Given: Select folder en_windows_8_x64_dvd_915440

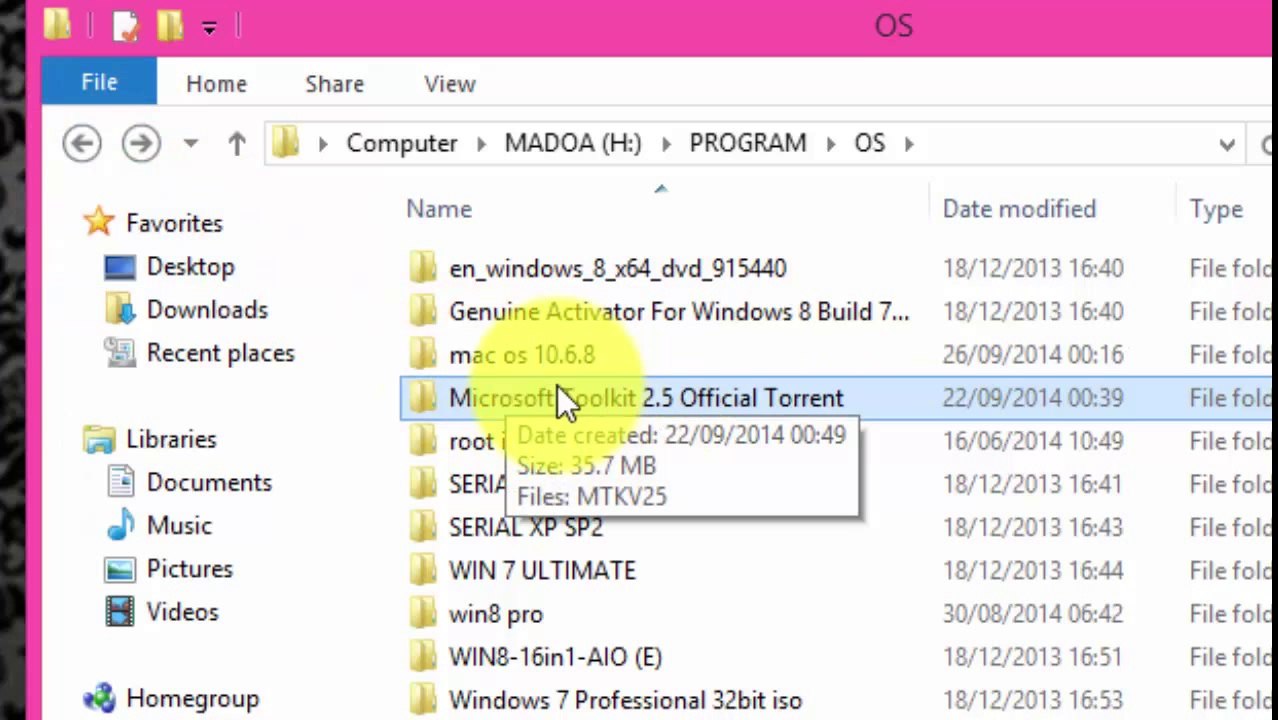Looking at the screenshot, I should (x=617, y=268).
